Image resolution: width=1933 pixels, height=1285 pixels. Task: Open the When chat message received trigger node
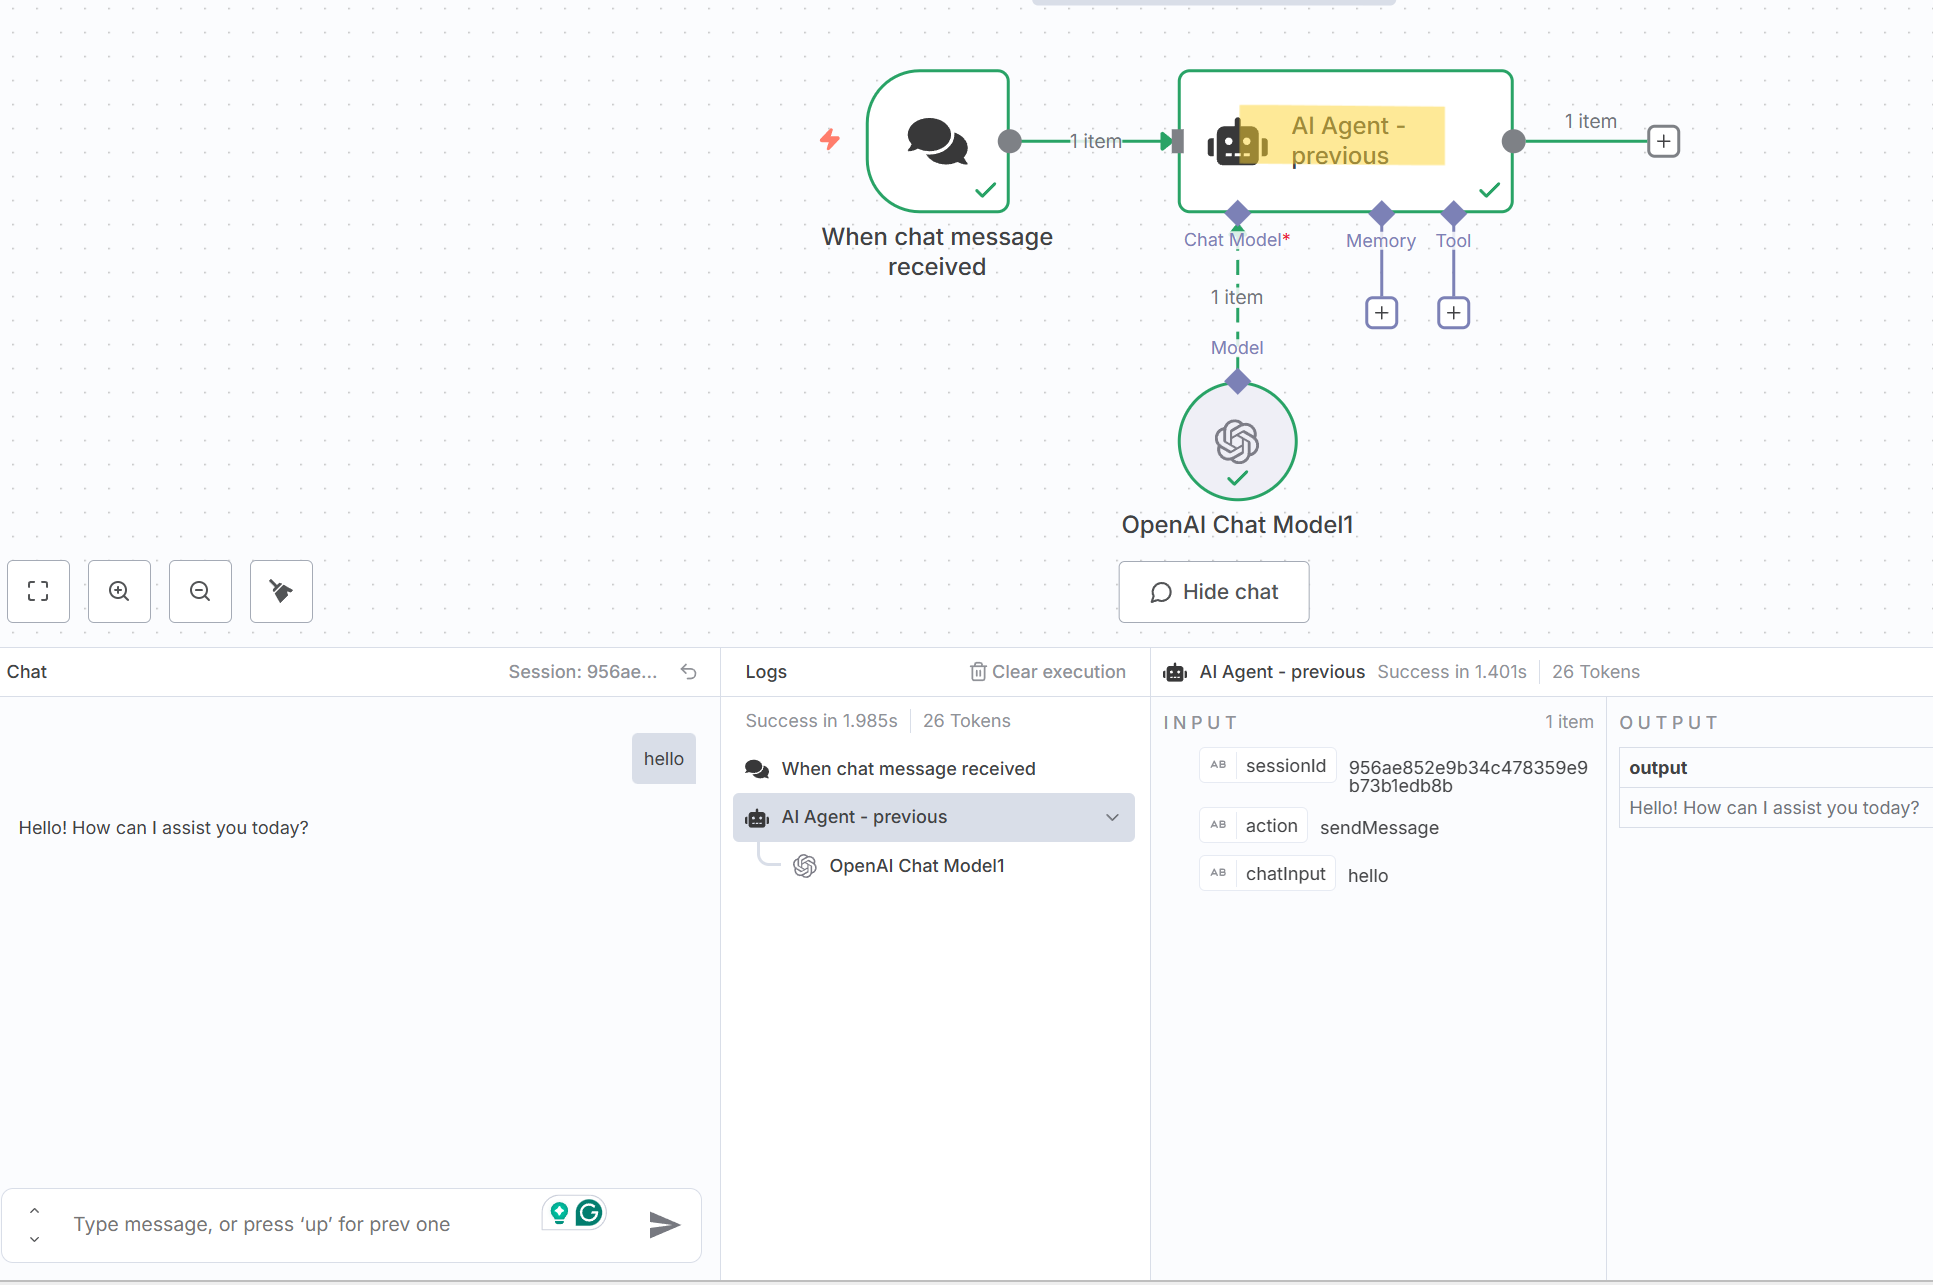(937, 141)
